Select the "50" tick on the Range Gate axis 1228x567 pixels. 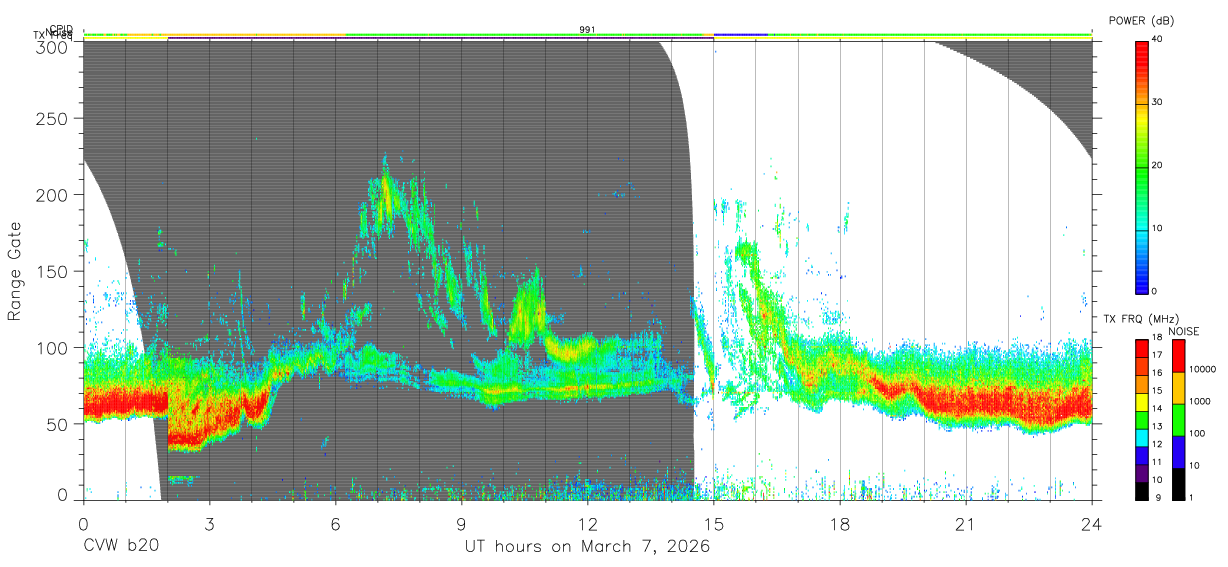57,424
